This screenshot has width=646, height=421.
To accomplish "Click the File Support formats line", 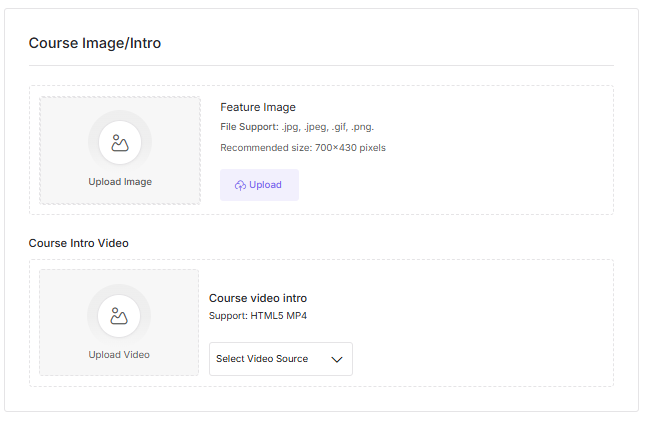I will pos(297,127).
